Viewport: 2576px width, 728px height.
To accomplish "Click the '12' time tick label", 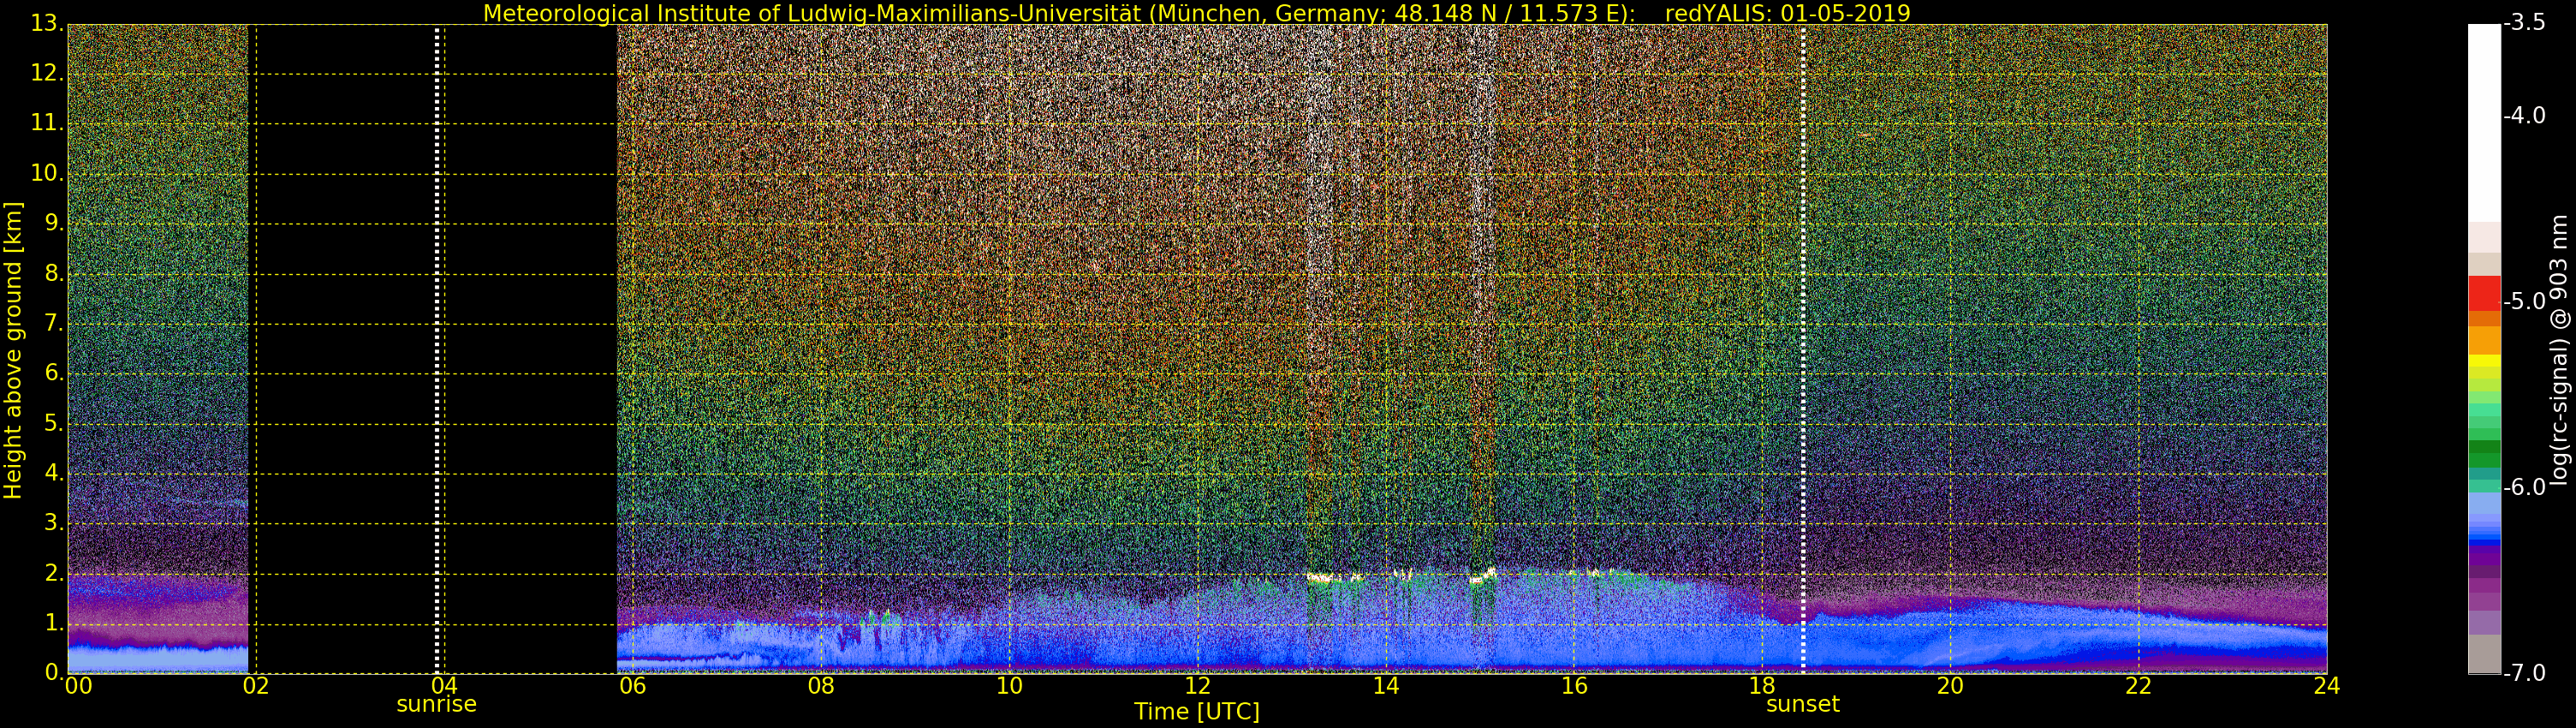I will 1197,685.
